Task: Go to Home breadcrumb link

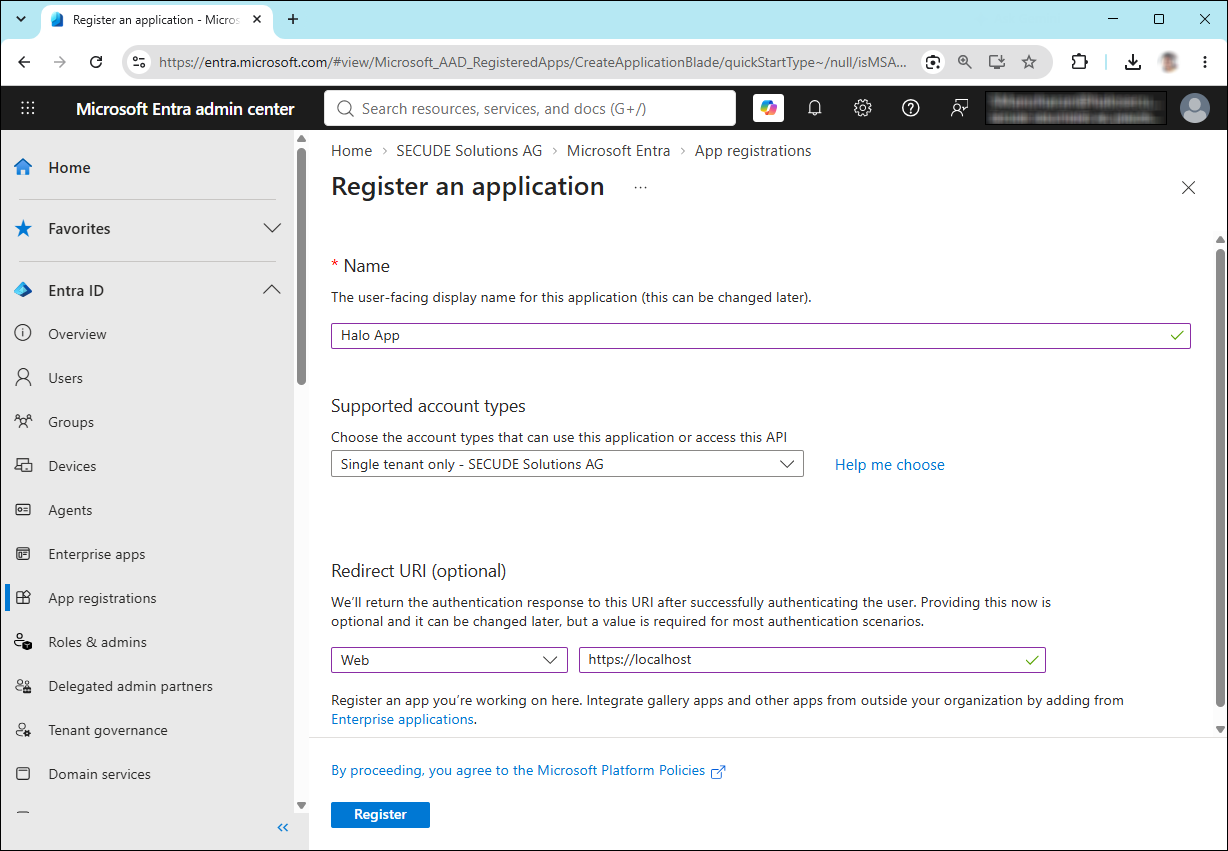Action: [351, 151]
